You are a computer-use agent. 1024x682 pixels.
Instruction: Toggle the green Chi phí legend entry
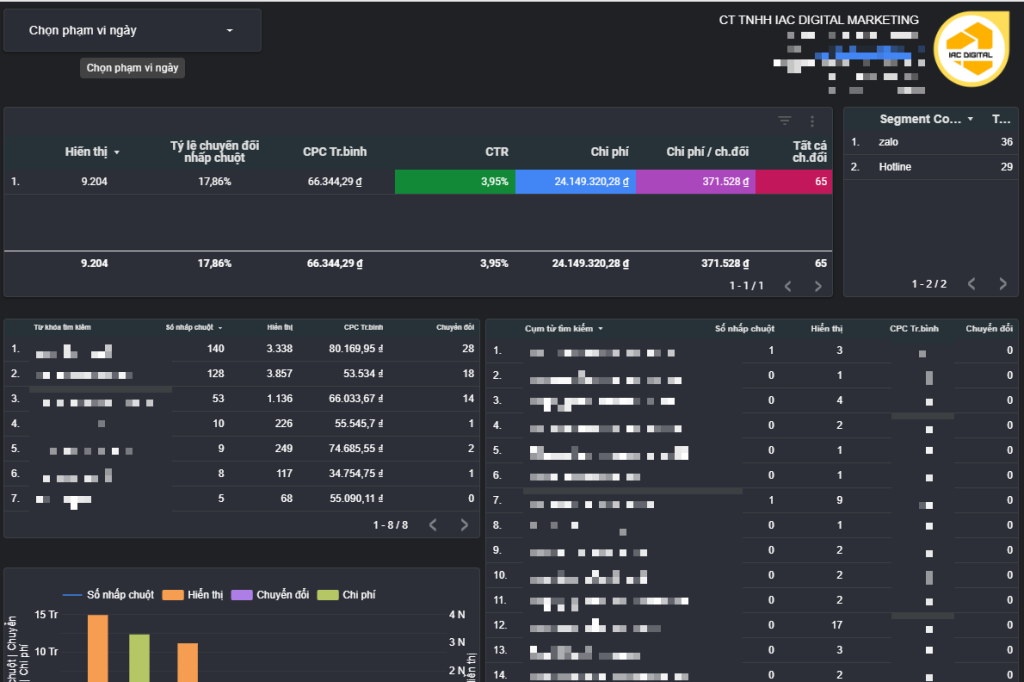click(x=346, y=594)
